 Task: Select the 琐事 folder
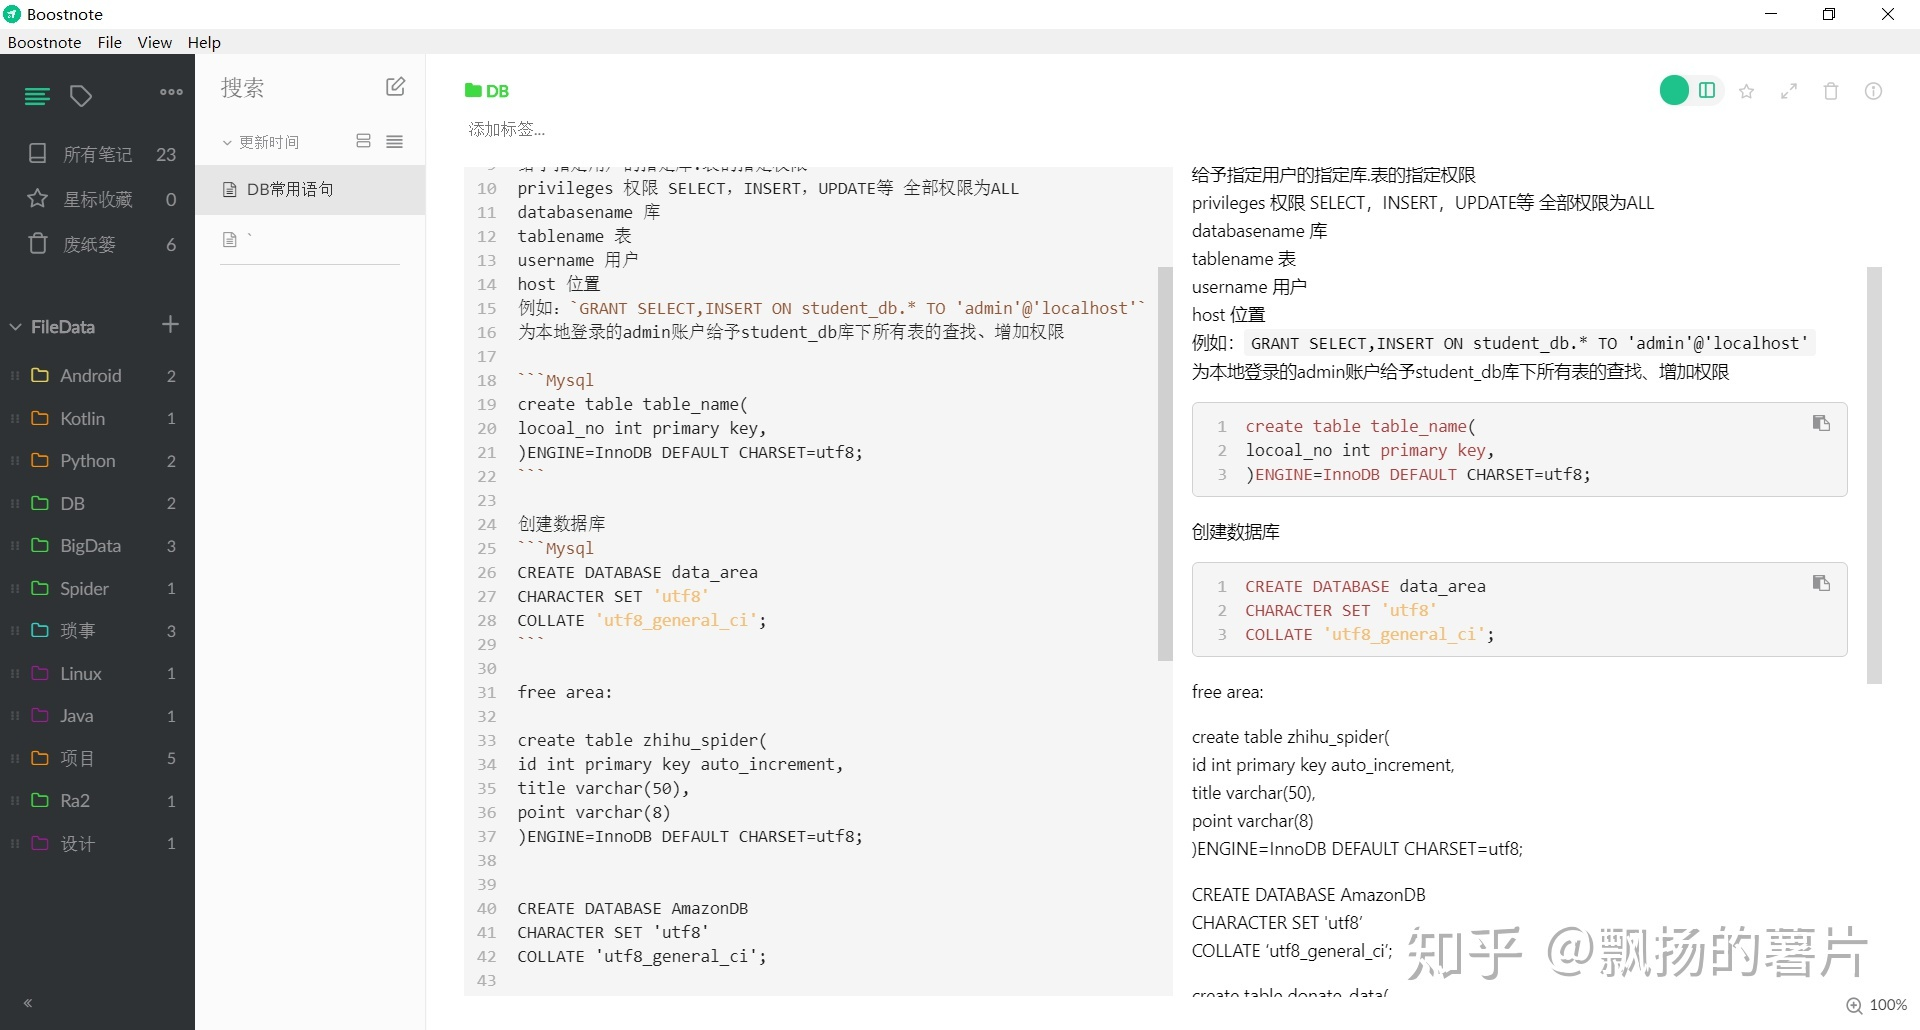tap(98, 631)
